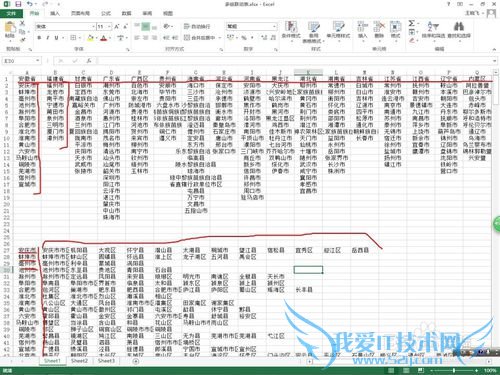Viewport: 500px width, 375px height.
Task: Click the AutoSum sigma icon
Action: click(x=412, y=23)
